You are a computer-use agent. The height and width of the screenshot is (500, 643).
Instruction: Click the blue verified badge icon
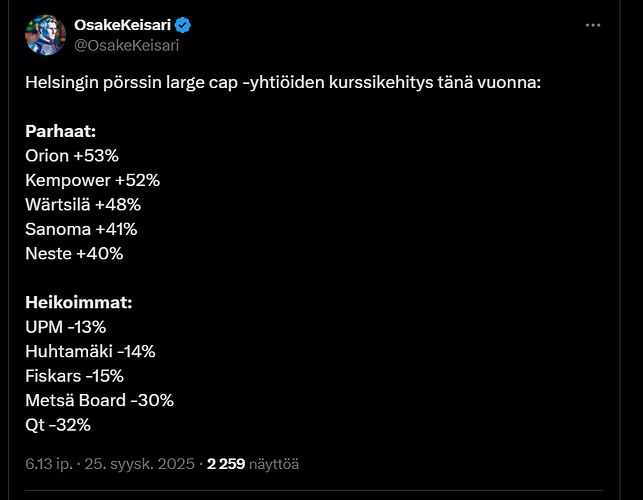[185, 25]
